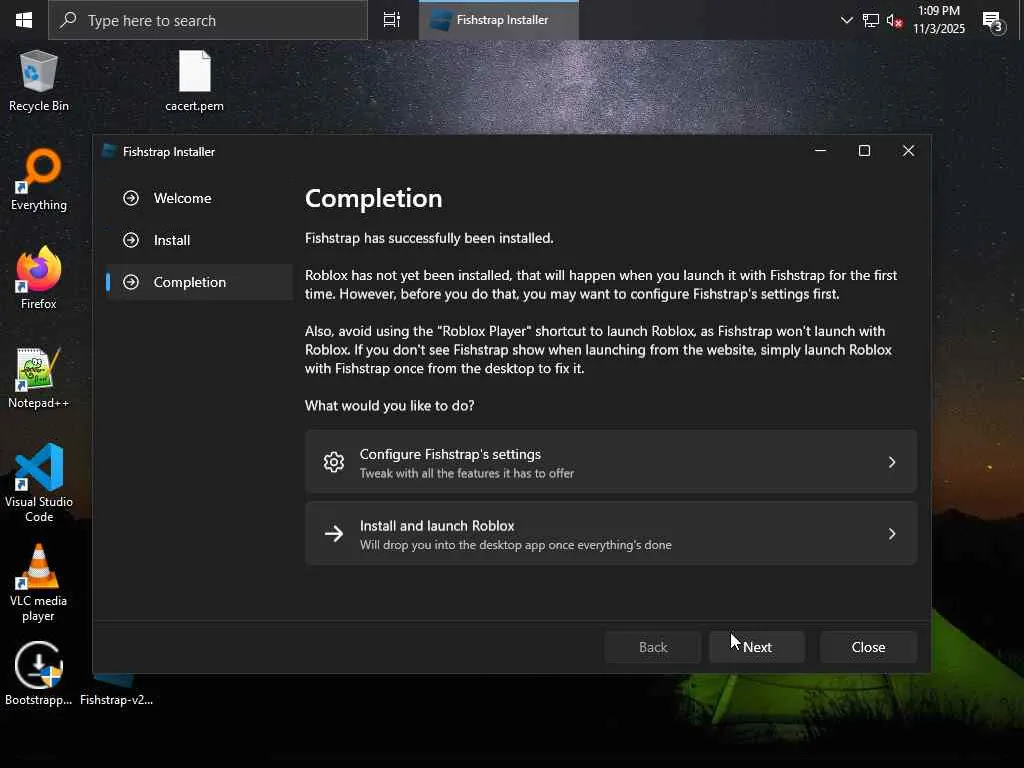Go to the Welcome step
Viewport: 1024px width, 768px height.
tap(199, 198)
